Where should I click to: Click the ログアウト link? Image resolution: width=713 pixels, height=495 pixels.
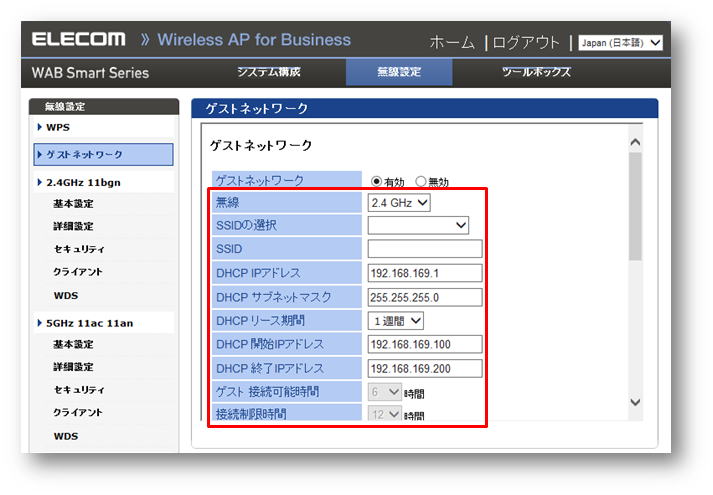526,43
